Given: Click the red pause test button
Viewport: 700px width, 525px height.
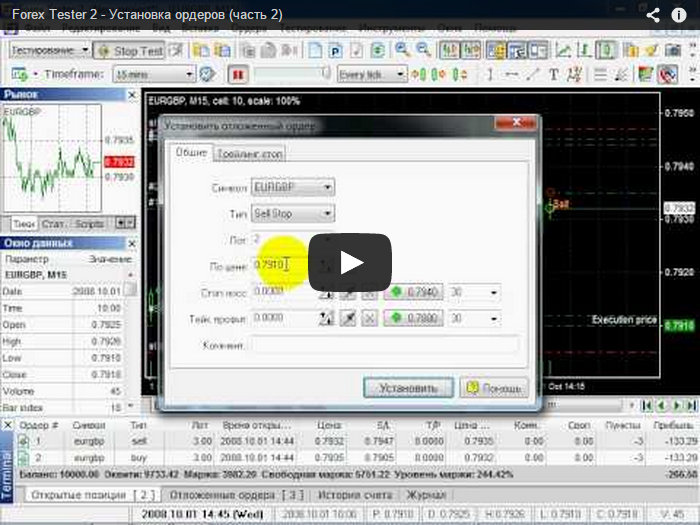Looking at the screenshot, I should [x=238, y=75].
